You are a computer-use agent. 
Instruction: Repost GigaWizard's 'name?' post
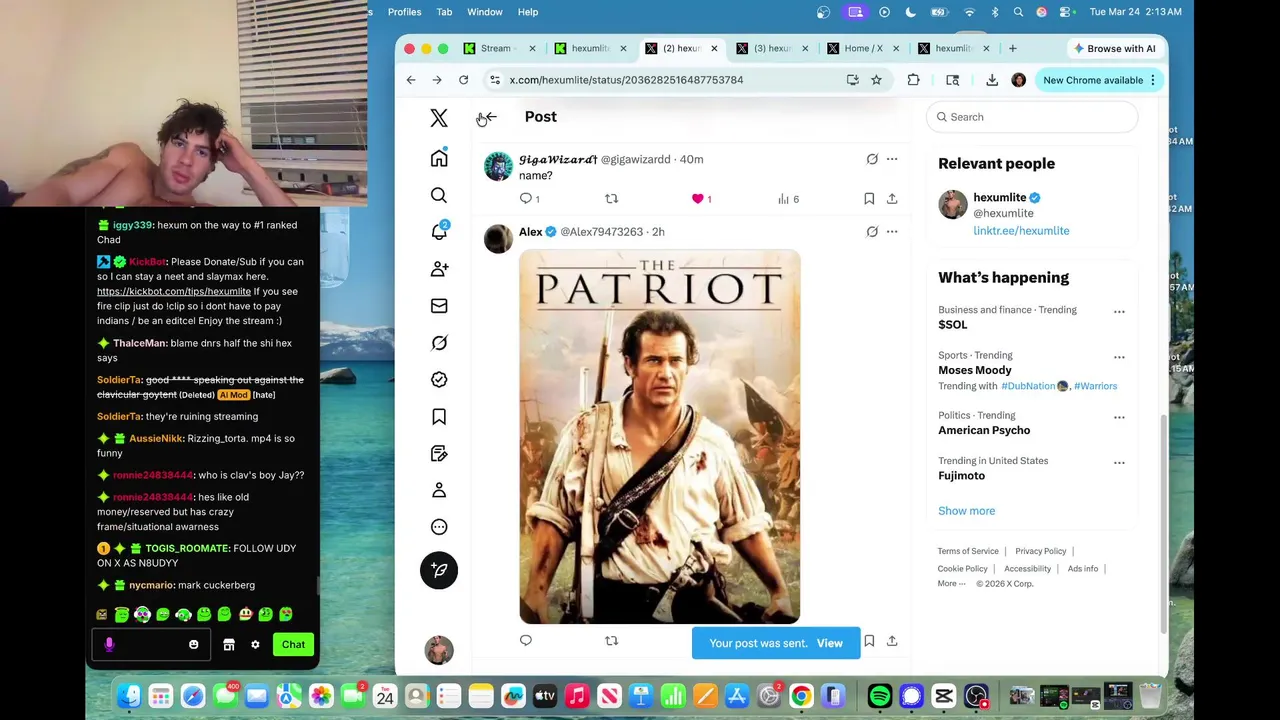click(x=612, y=199)
